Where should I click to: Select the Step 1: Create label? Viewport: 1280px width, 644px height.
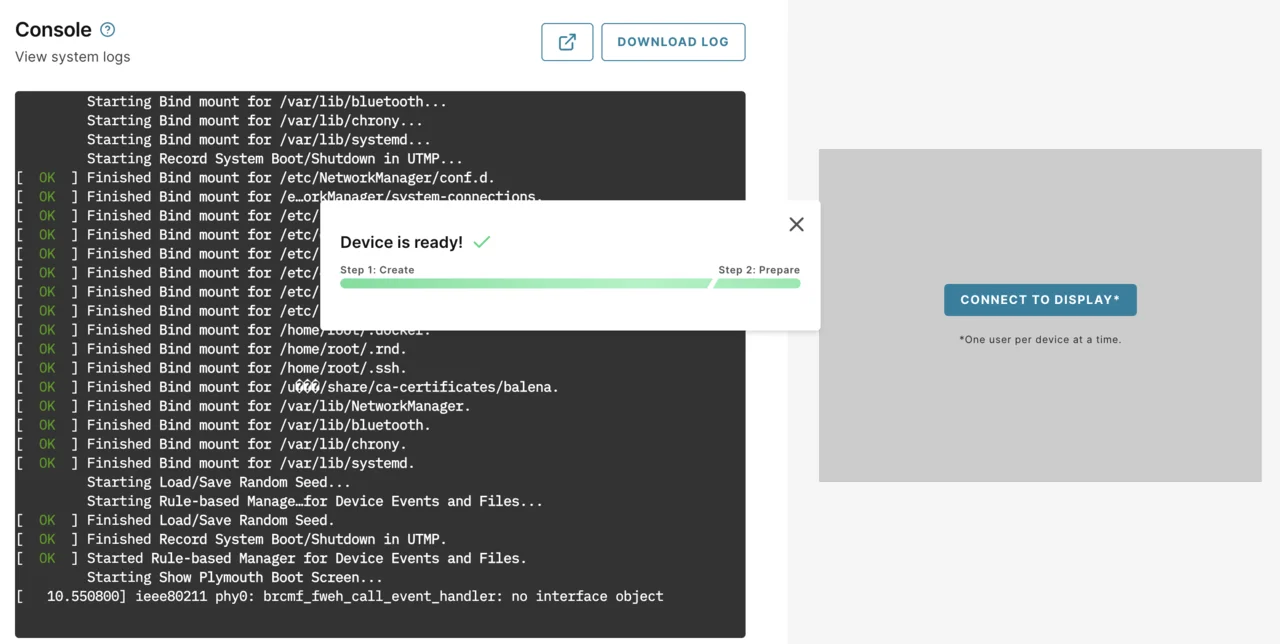(377, 269)
